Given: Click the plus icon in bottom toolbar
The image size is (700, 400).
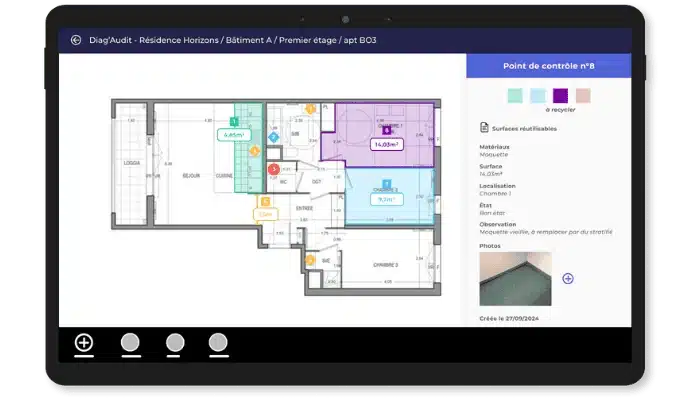Looking at the screenshot, I should coord(84,343).
